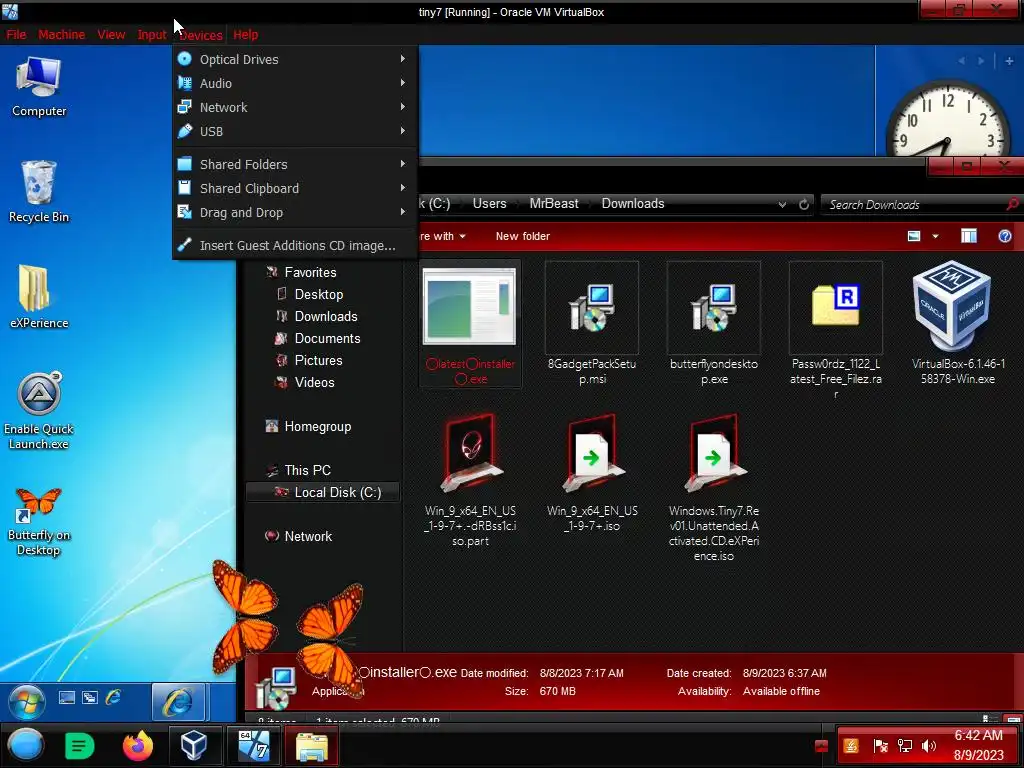Viewport: 1024px width, 768px height.
Task: Select the eXPerience folder on desktop
Action: pos(39,296)
